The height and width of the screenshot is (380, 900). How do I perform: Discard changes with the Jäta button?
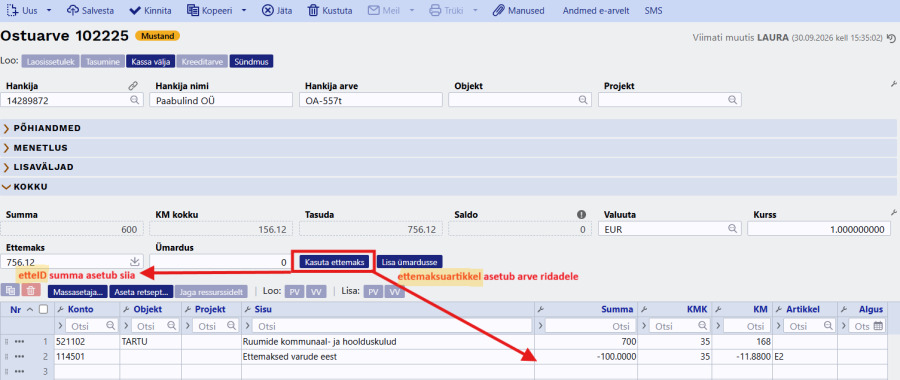pyautogui.click(x=277, y=10)
